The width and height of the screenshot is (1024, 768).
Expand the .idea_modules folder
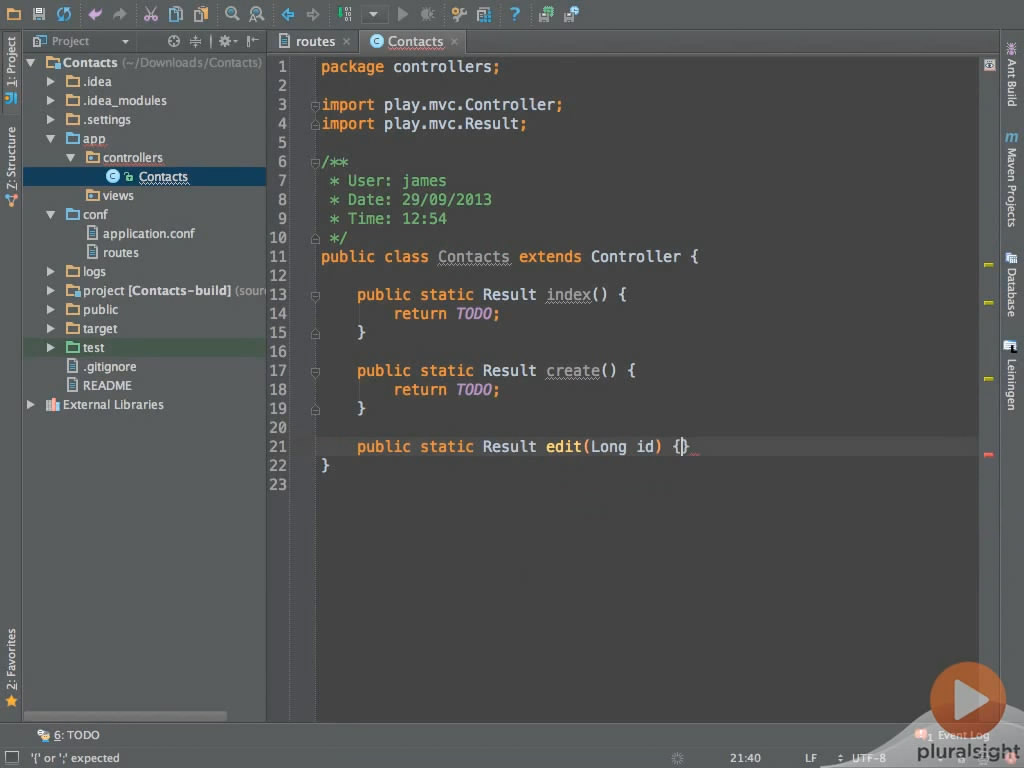[x=50, y=101]
